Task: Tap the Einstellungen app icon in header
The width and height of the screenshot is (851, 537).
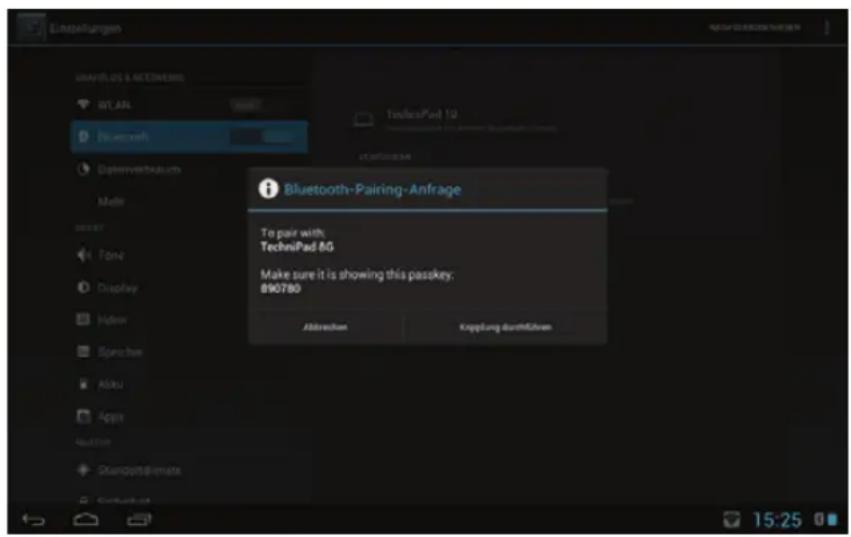Action: pyautogui.click(x=30, y=27)
